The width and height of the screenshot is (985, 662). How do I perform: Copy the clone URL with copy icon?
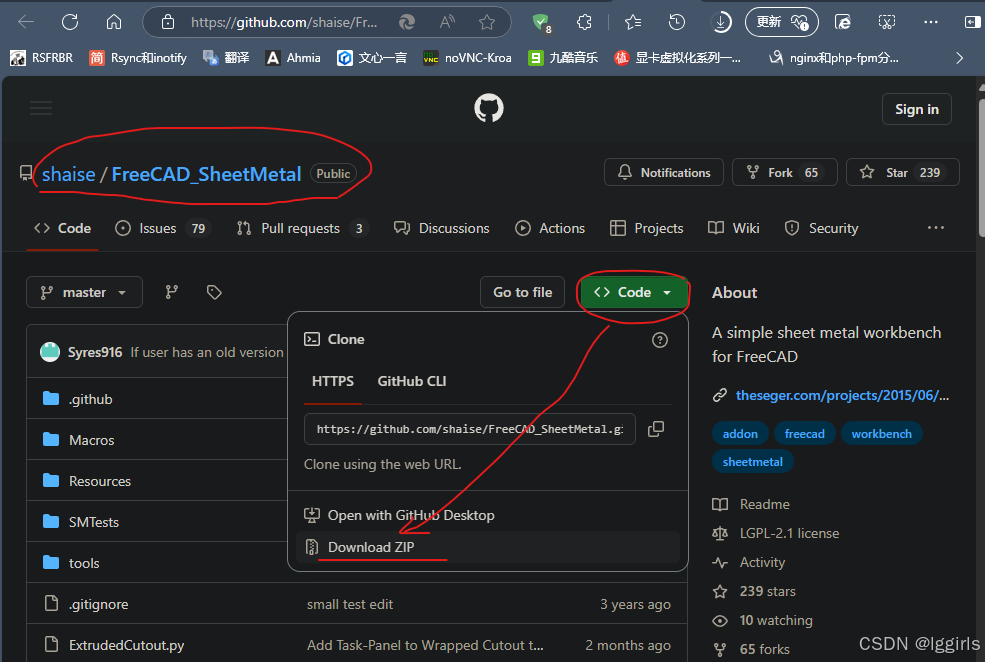pyautogui.click(x=656, y=429)
